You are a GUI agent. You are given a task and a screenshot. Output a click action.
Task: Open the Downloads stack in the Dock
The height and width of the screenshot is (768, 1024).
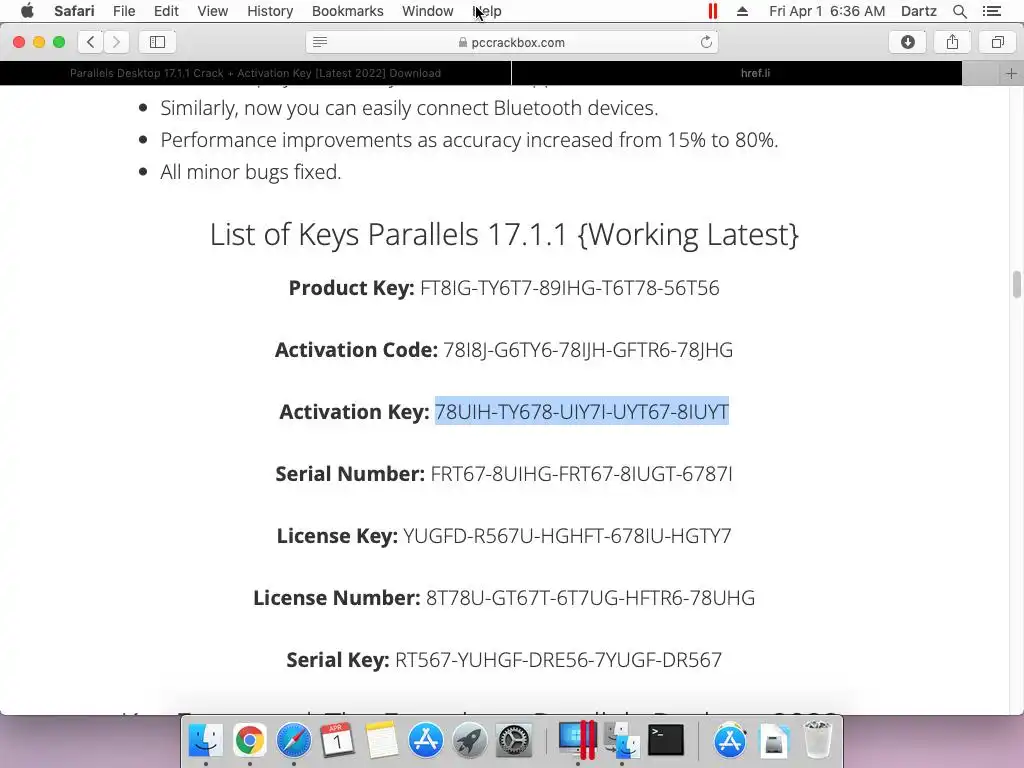(x=773, y=740)
